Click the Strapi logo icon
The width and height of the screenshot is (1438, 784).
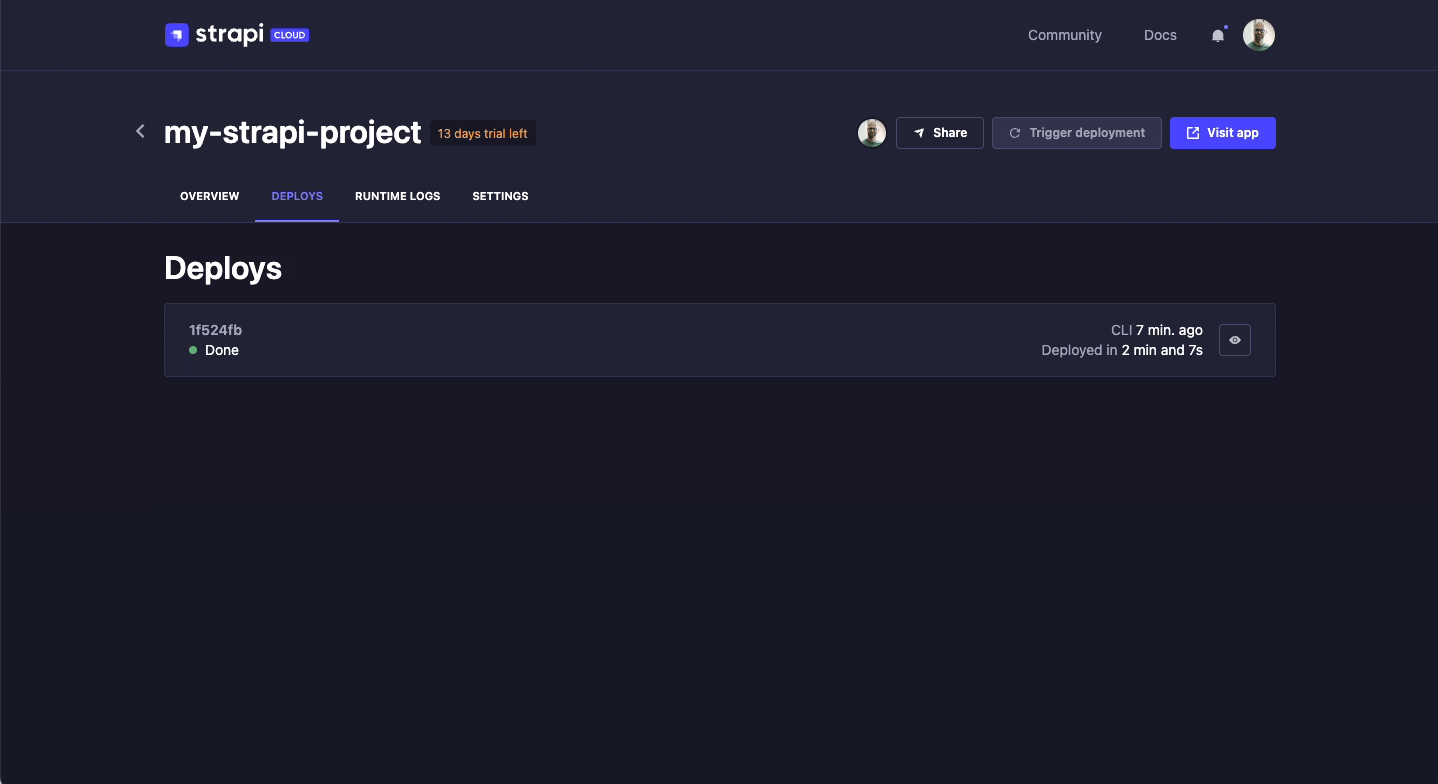pyautogui.click(x=177, y=35)
